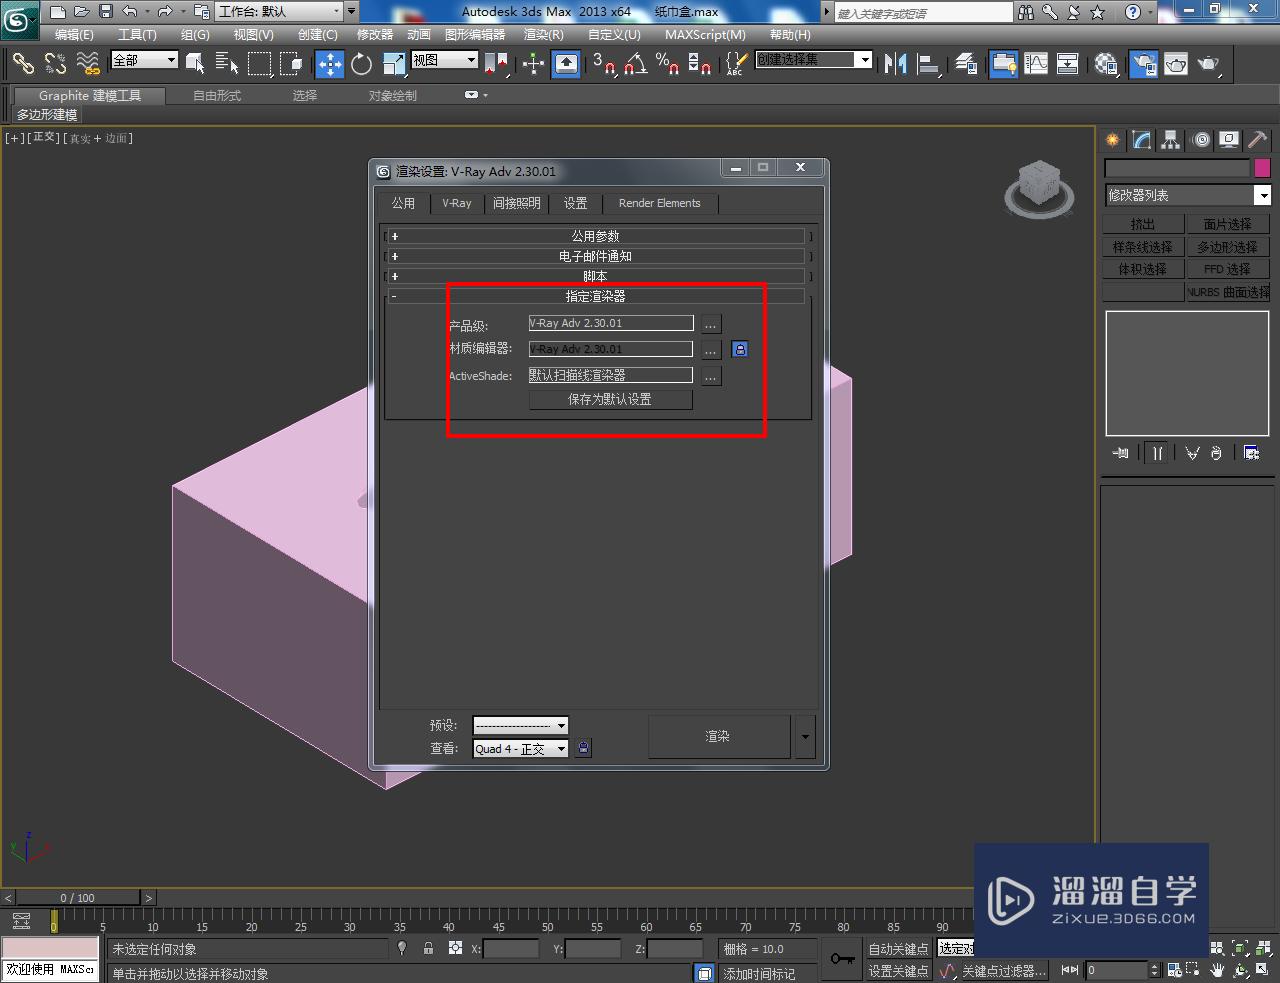Click browse button for 产品级 renderer
Viewport: 1280px width, 983px height.
coord(710,324)
